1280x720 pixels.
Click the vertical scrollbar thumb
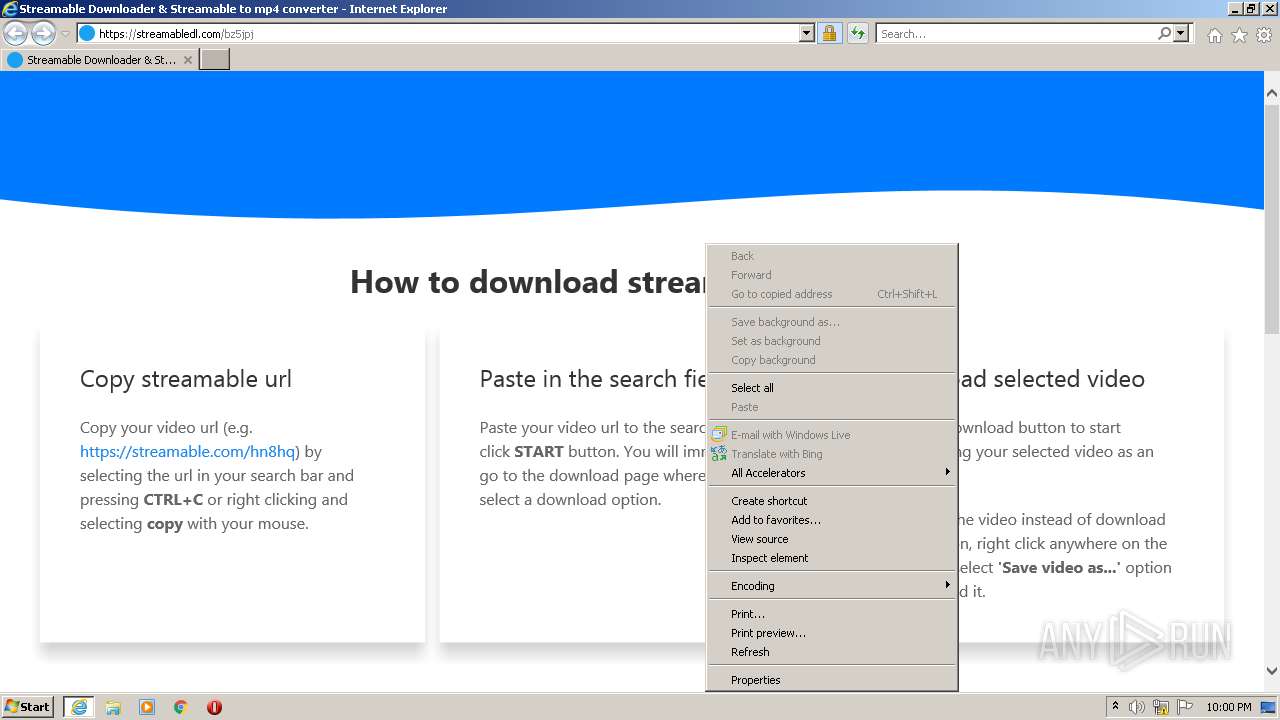pos(1272,220)
